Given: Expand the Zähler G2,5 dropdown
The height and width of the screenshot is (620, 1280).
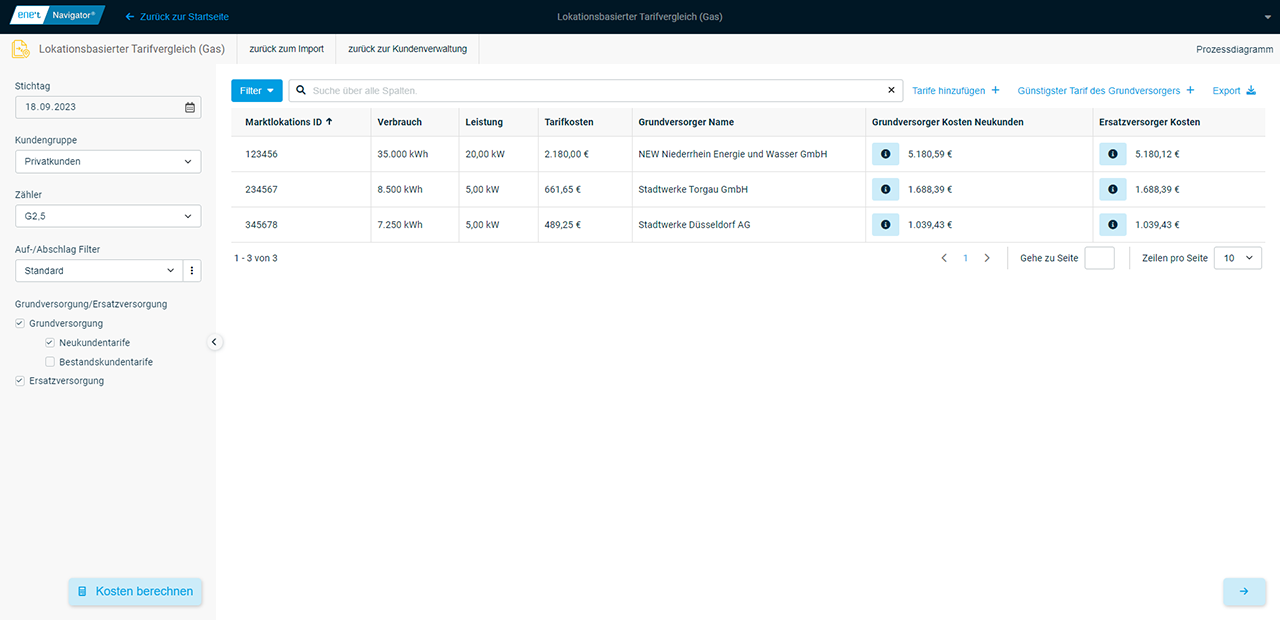Looking at the screenshot, I should (x=108, y=216).
